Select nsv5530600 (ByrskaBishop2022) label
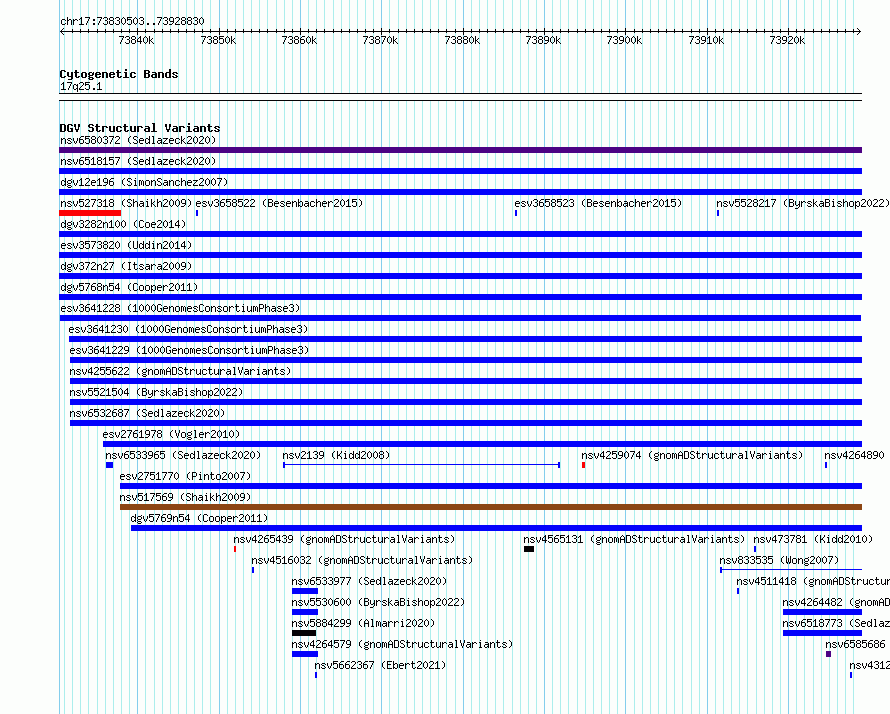The width and height of the screenshot is (890, 714). point(378,602)
